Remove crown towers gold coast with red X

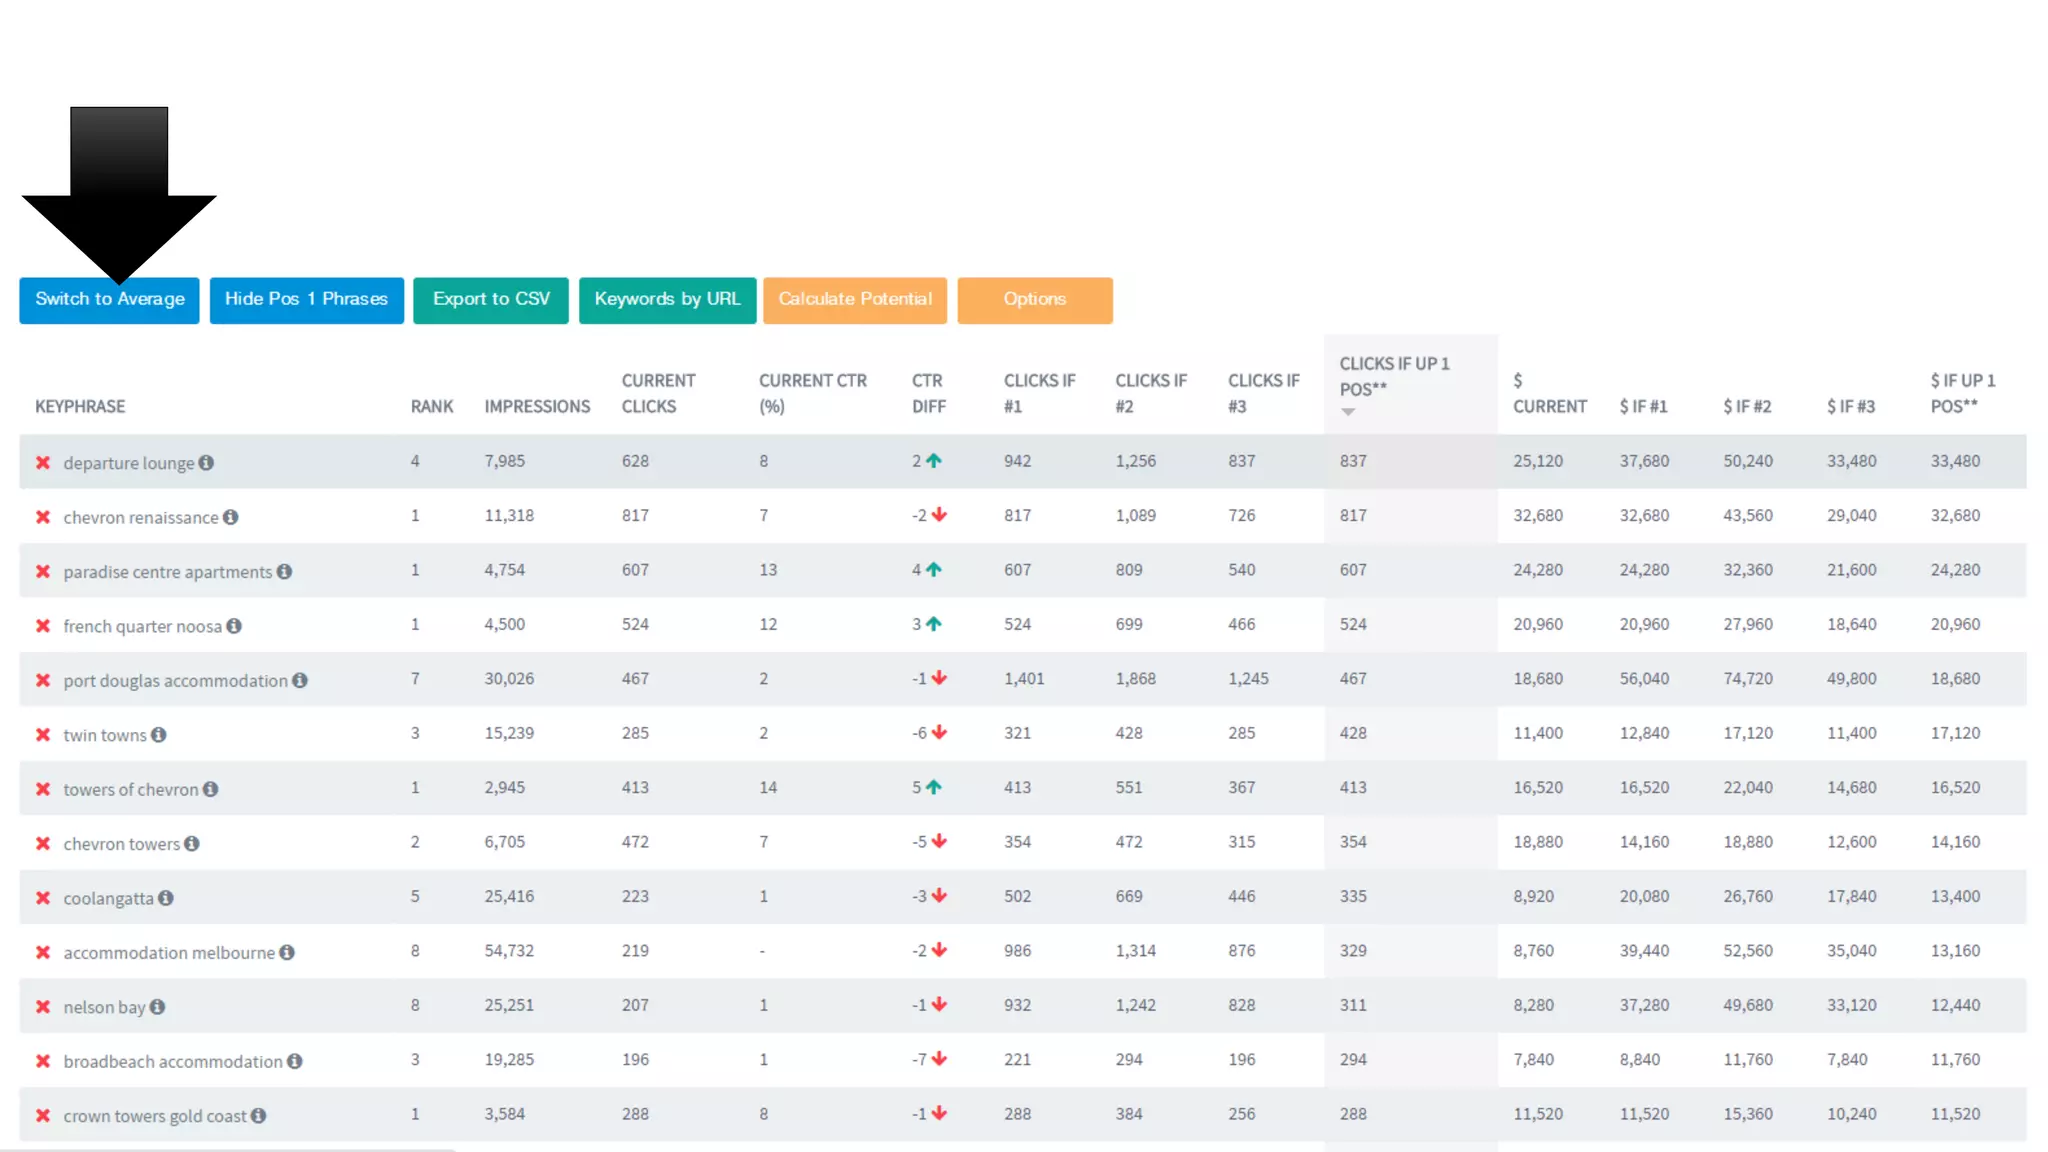[43, 1116]
